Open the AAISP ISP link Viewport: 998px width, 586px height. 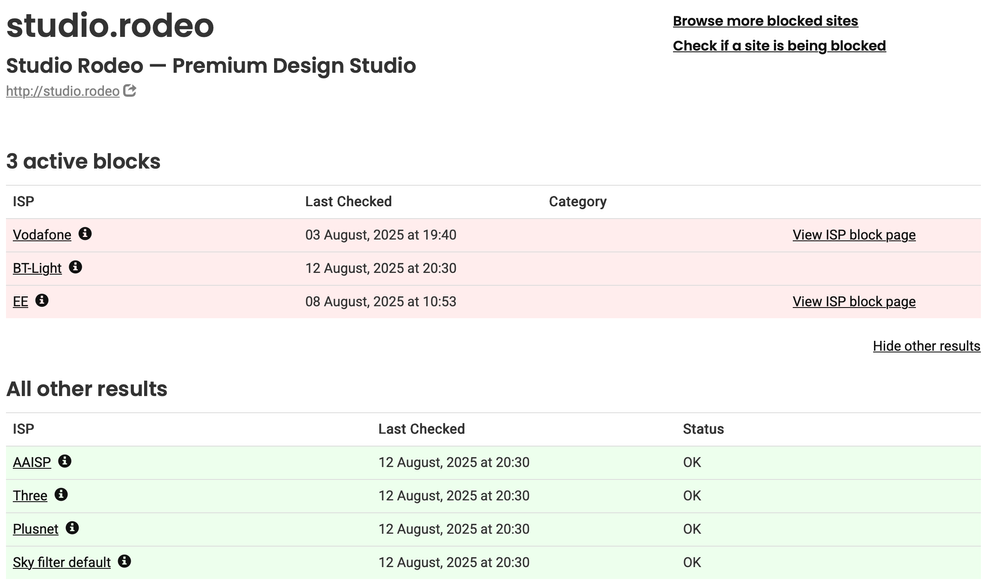click(31, 462)
